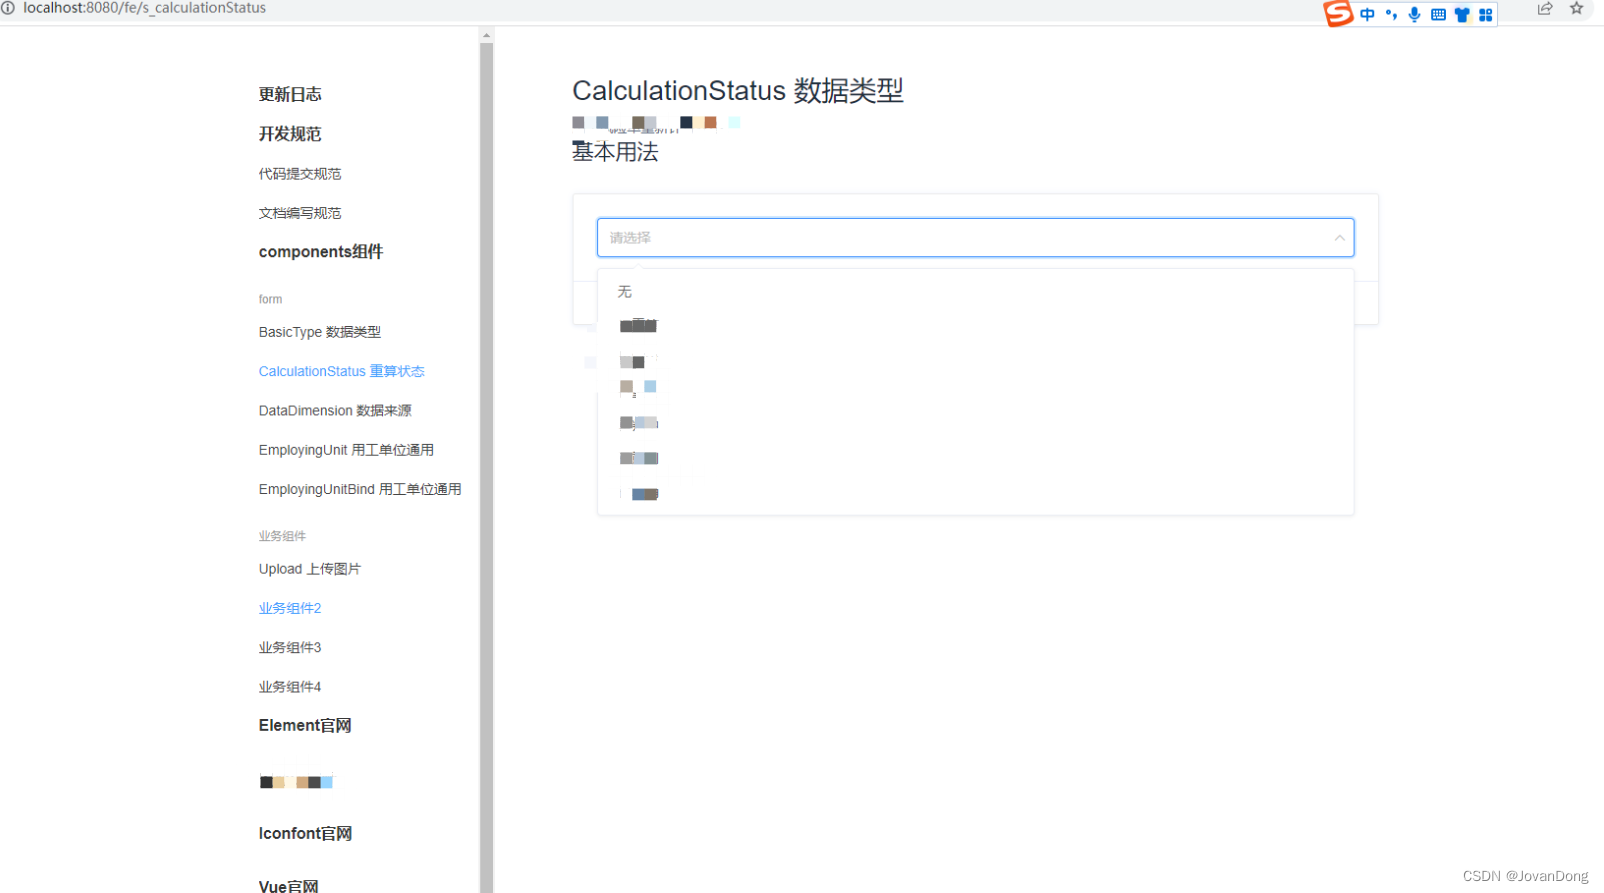Click the localhost URL in address bar

145,8
